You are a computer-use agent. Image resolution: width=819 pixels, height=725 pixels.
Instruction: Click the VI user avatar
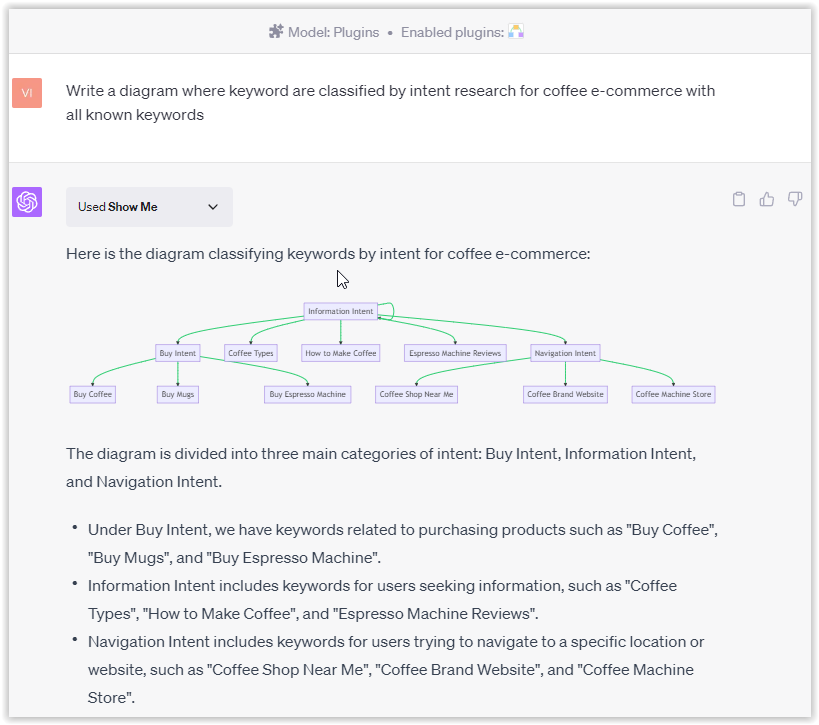26,91
